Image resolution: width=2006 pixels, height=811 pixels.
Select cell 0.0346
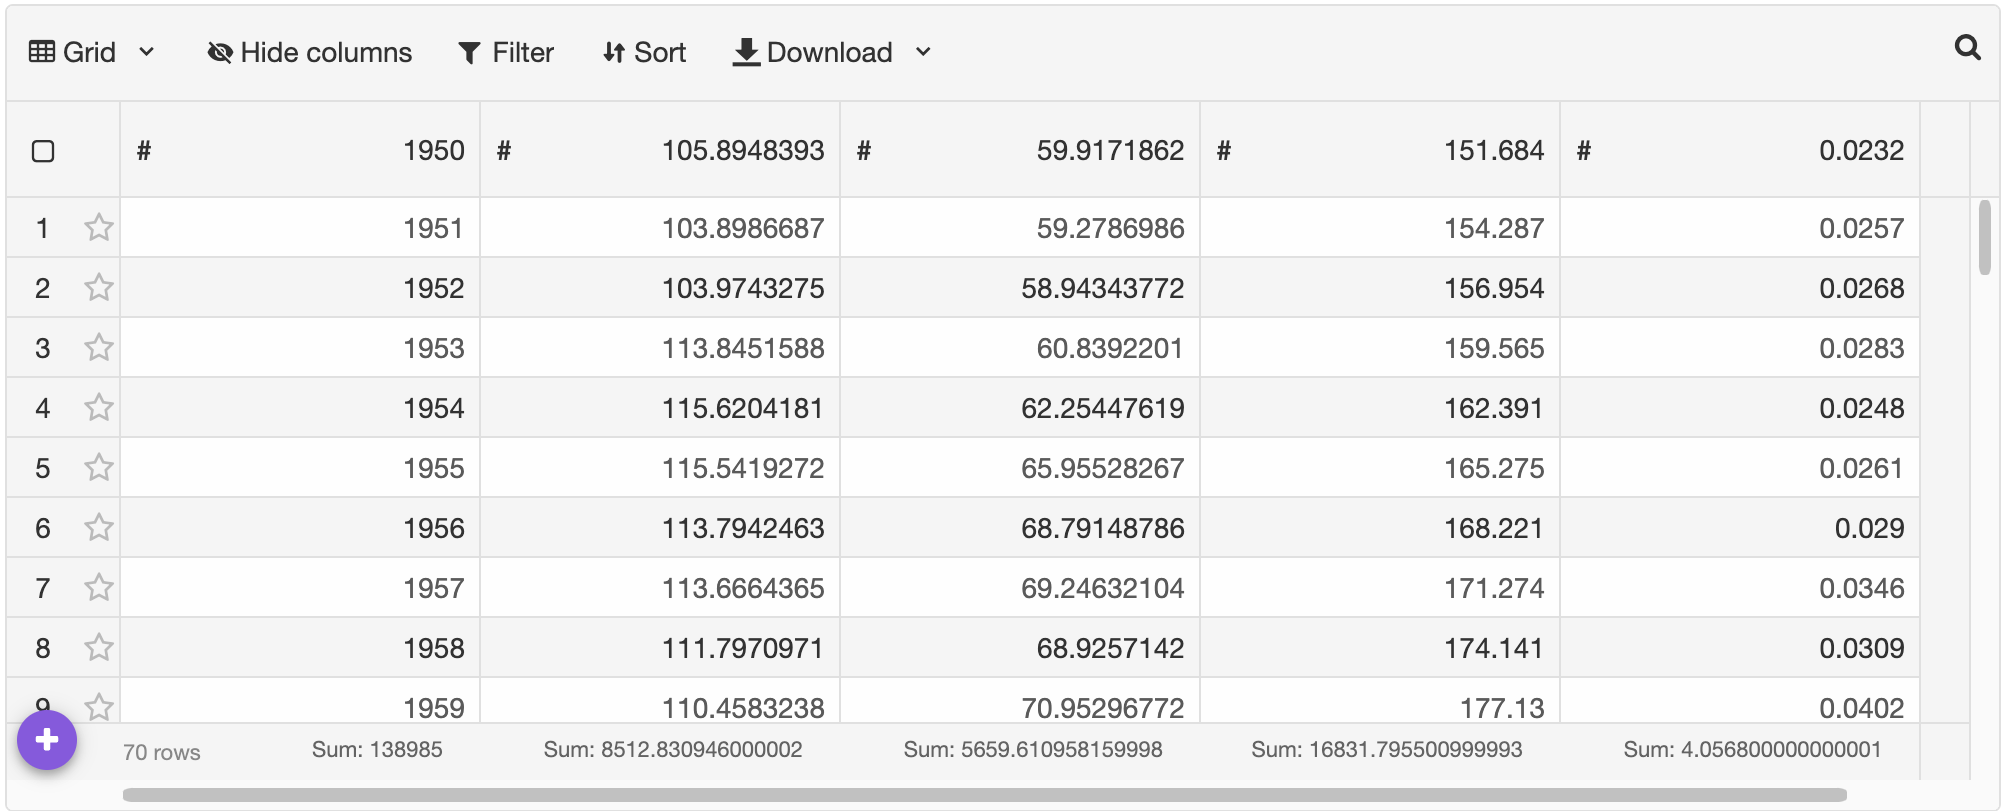[x=1740, y=588]
